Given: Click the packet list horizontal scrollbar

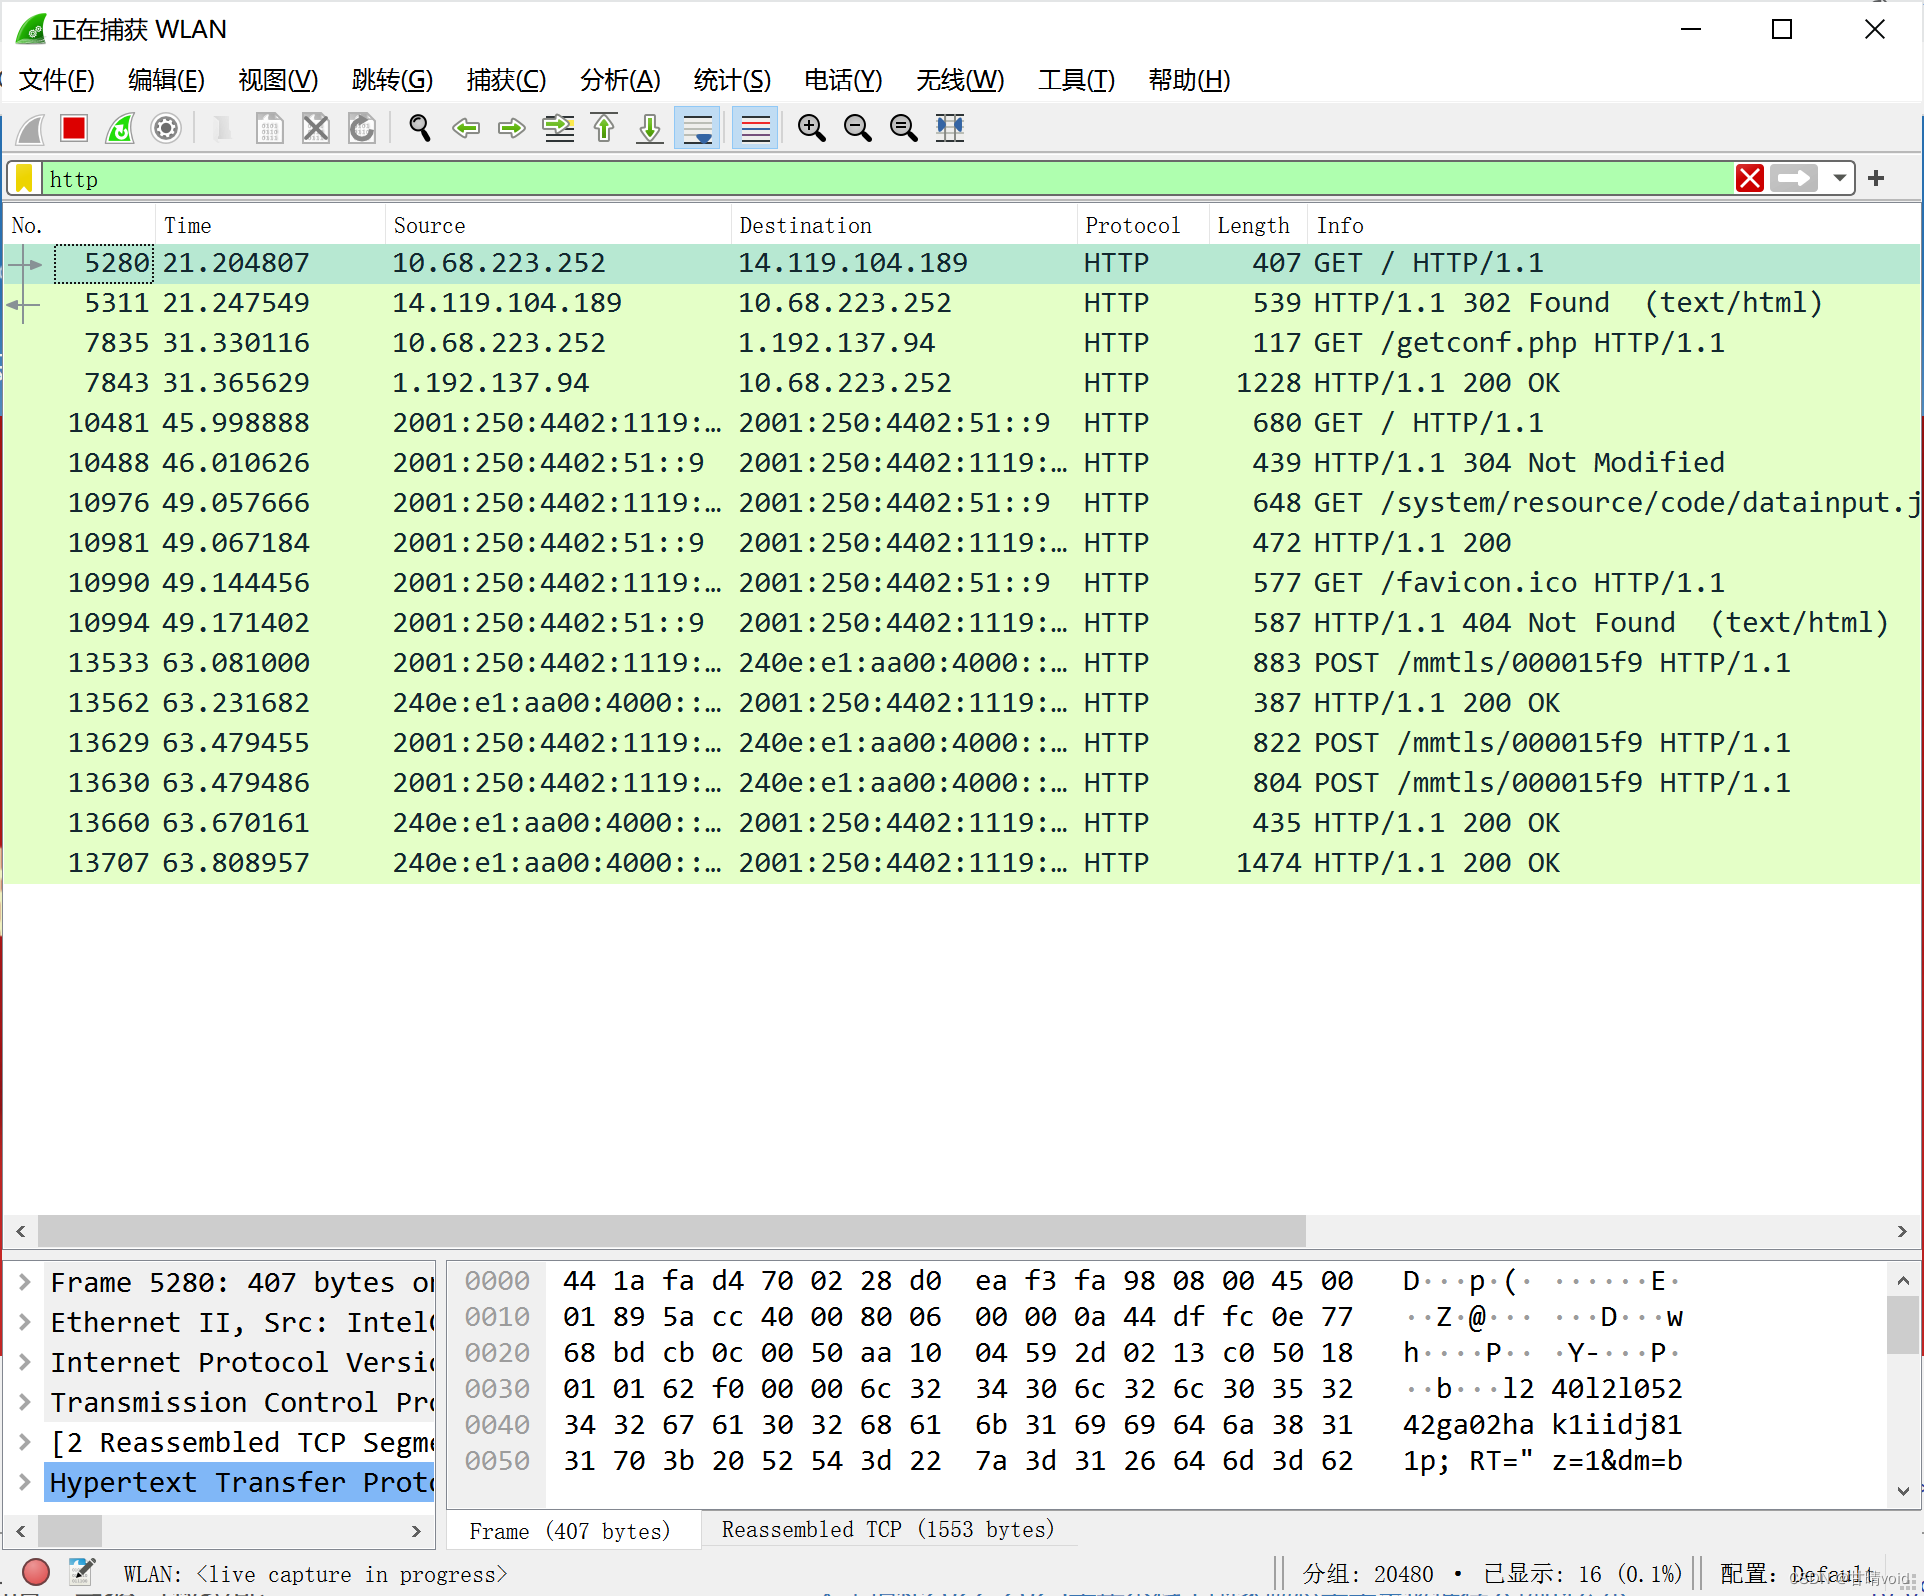Looking at the screenshot, I should coord(670,1231).
